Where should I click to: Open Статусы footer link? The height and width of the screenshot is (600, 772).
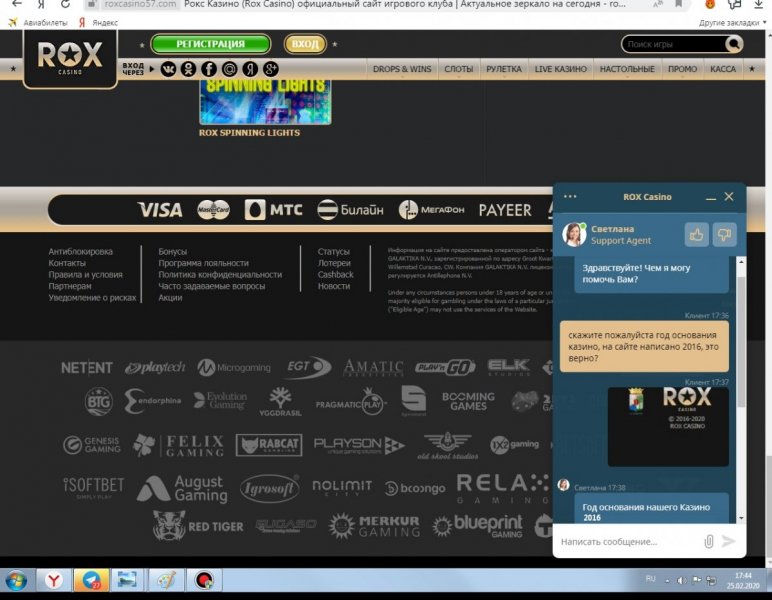click(334, 252)
